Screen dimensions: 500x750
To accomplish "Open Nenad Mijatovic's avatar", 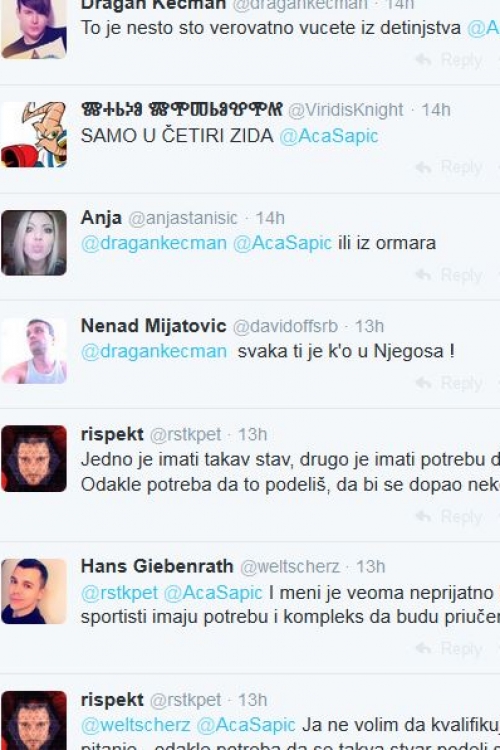I will (34, 351).
